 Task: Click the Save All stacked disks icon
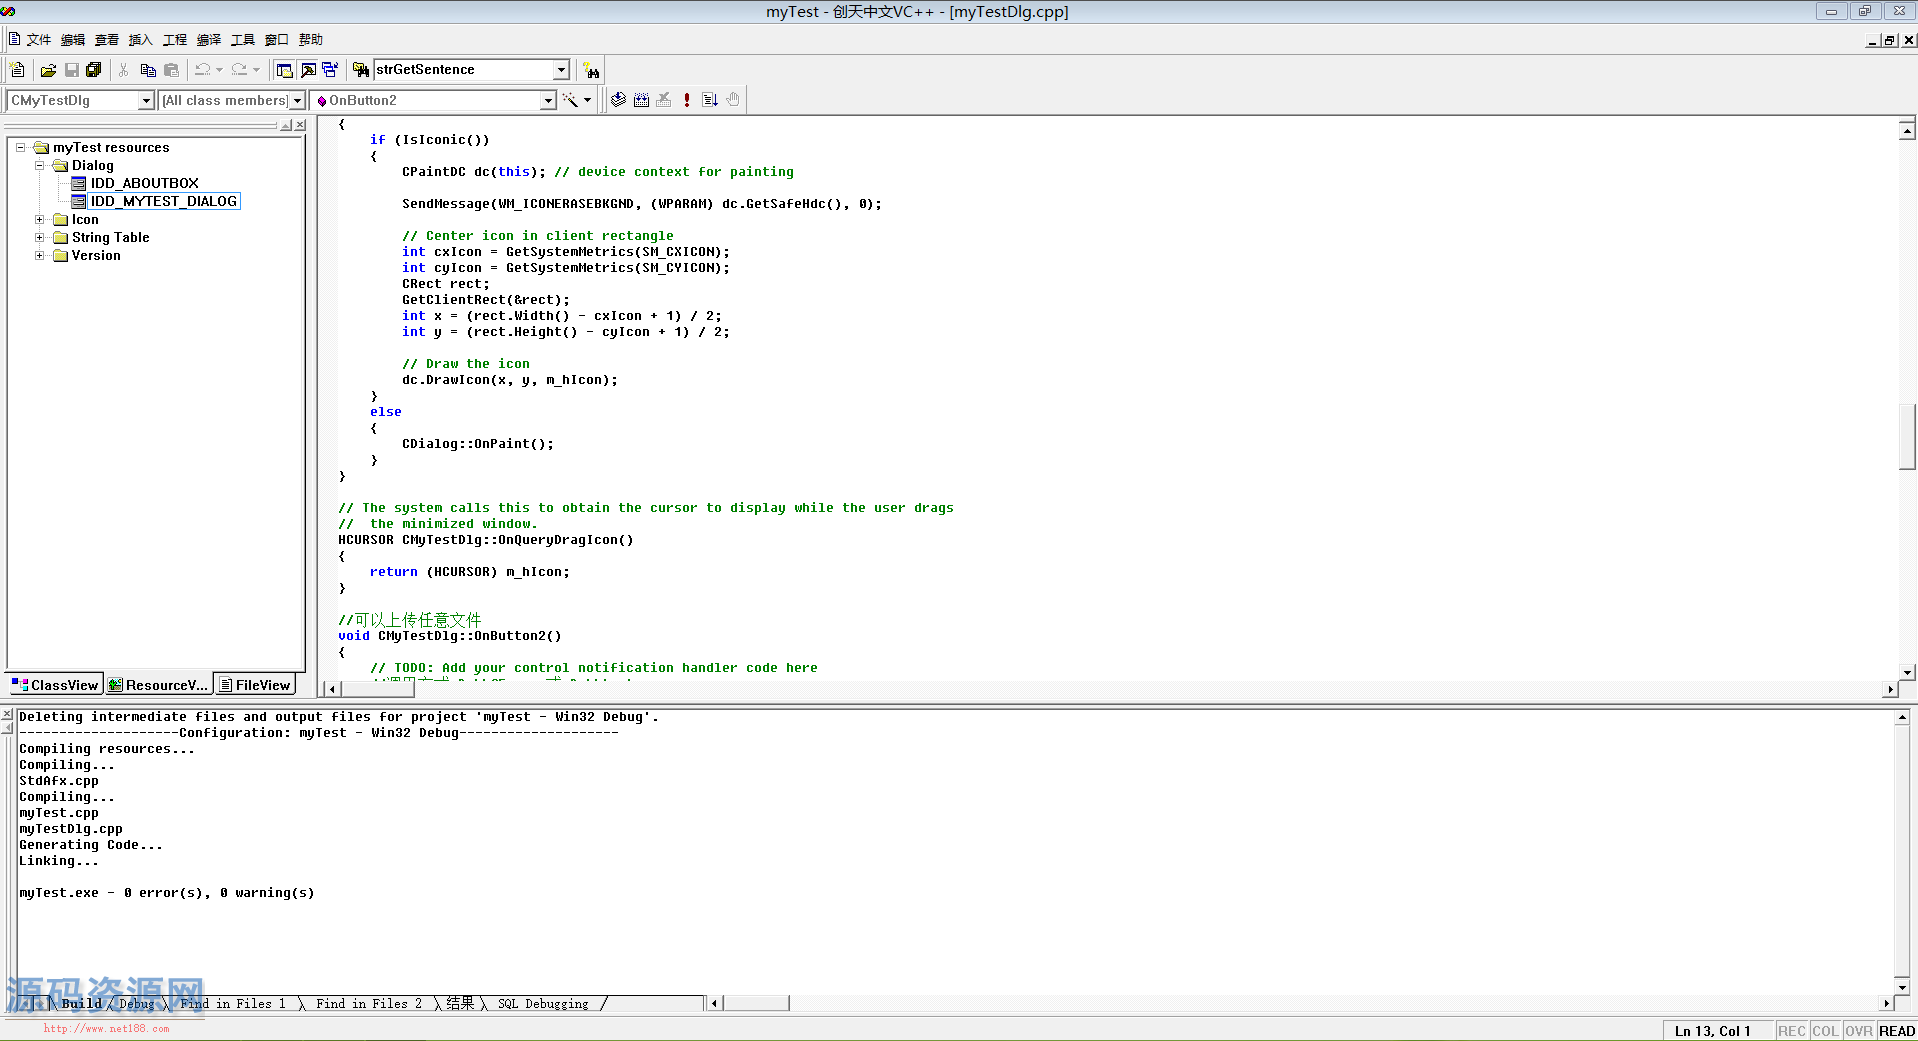point(94,70)
